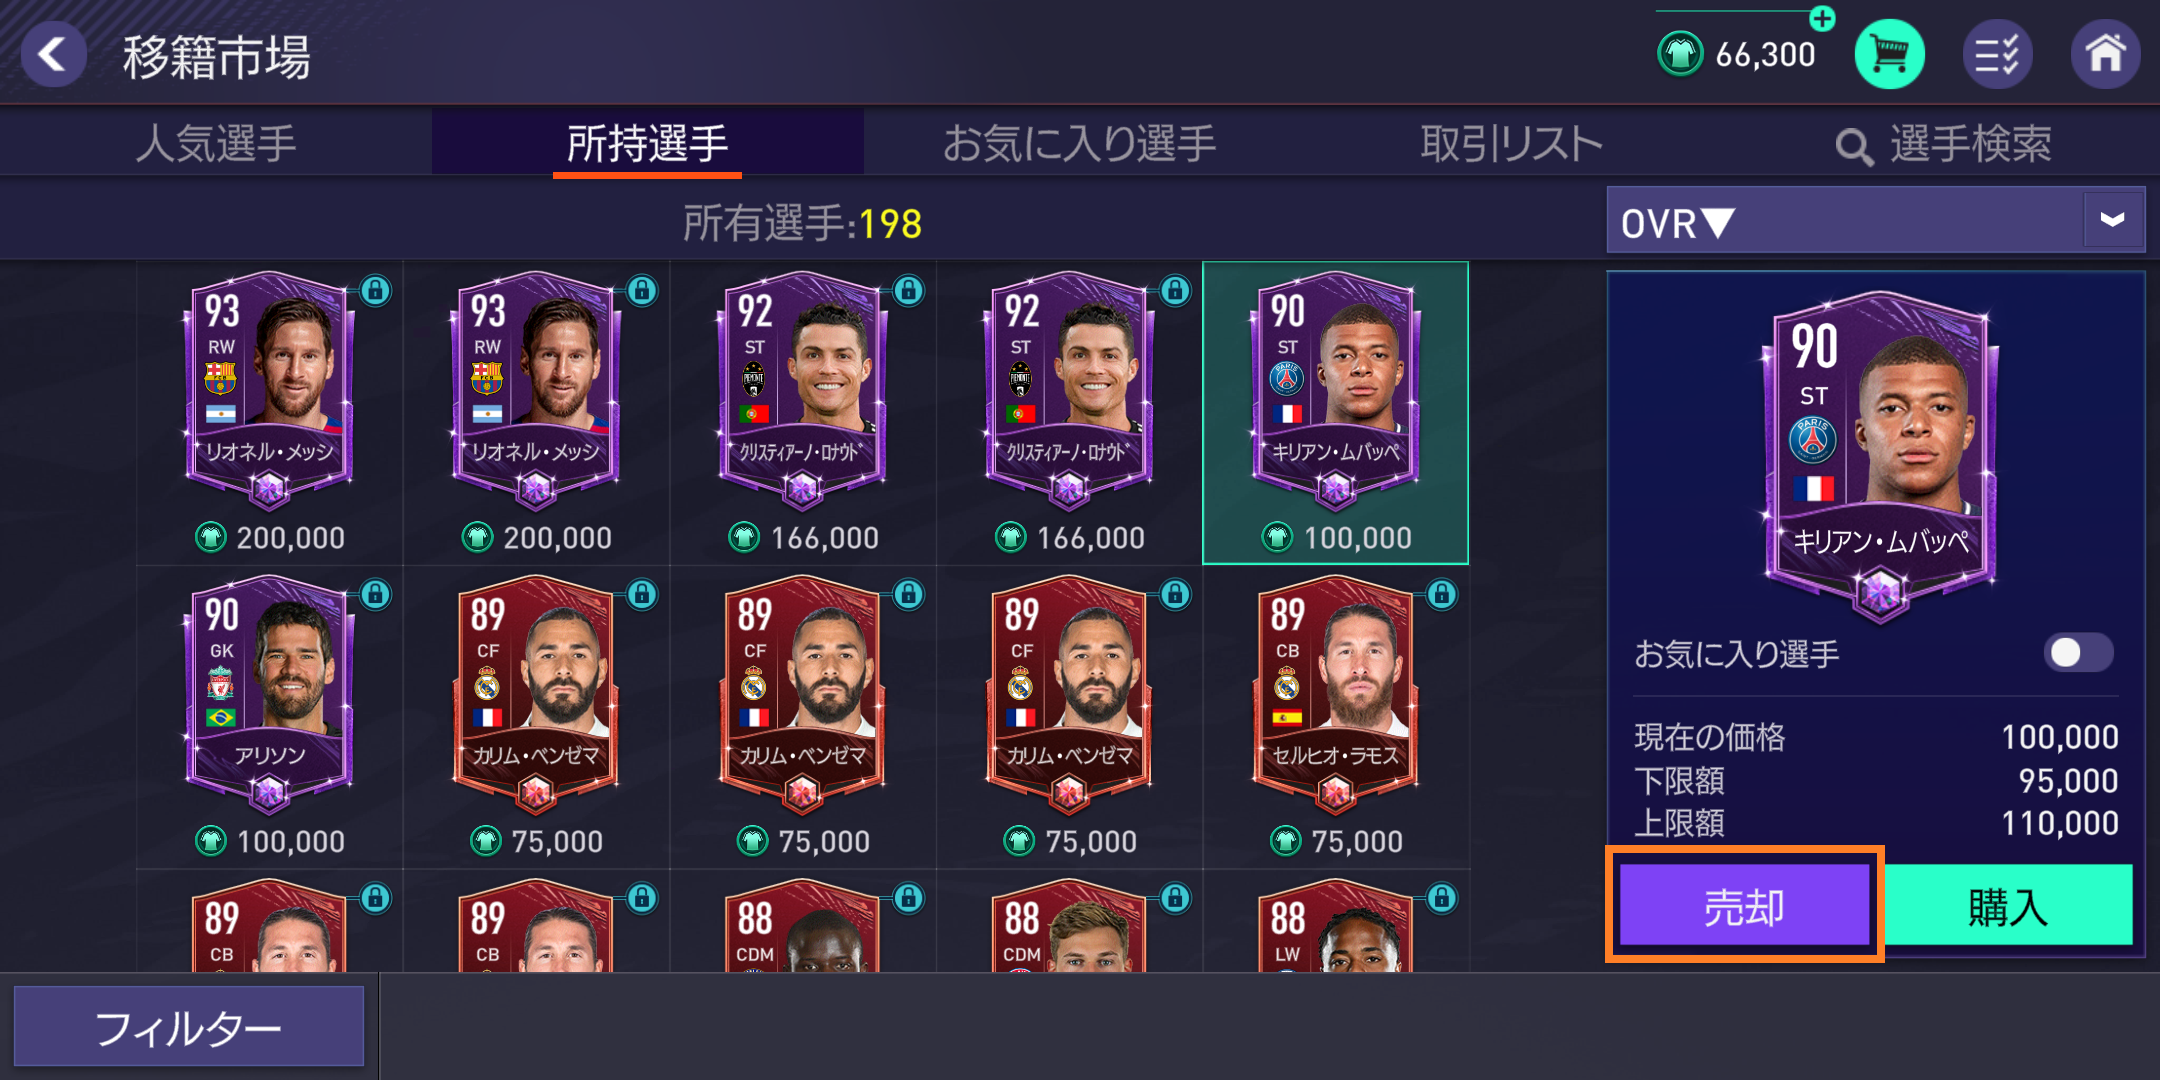This screenshot has height=1080, width=2160.
Task: Tap lock icon on アリソン goalkeeper card
Action: pos(375,594)
